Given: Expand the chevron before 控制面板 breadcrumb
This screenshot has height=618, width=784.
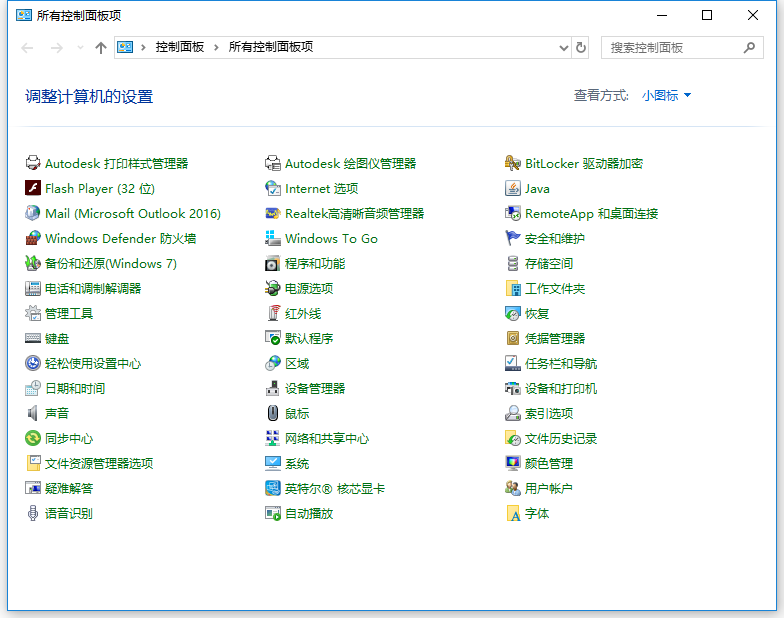Looking at the screenshot, I should click(x=143, y=48).
